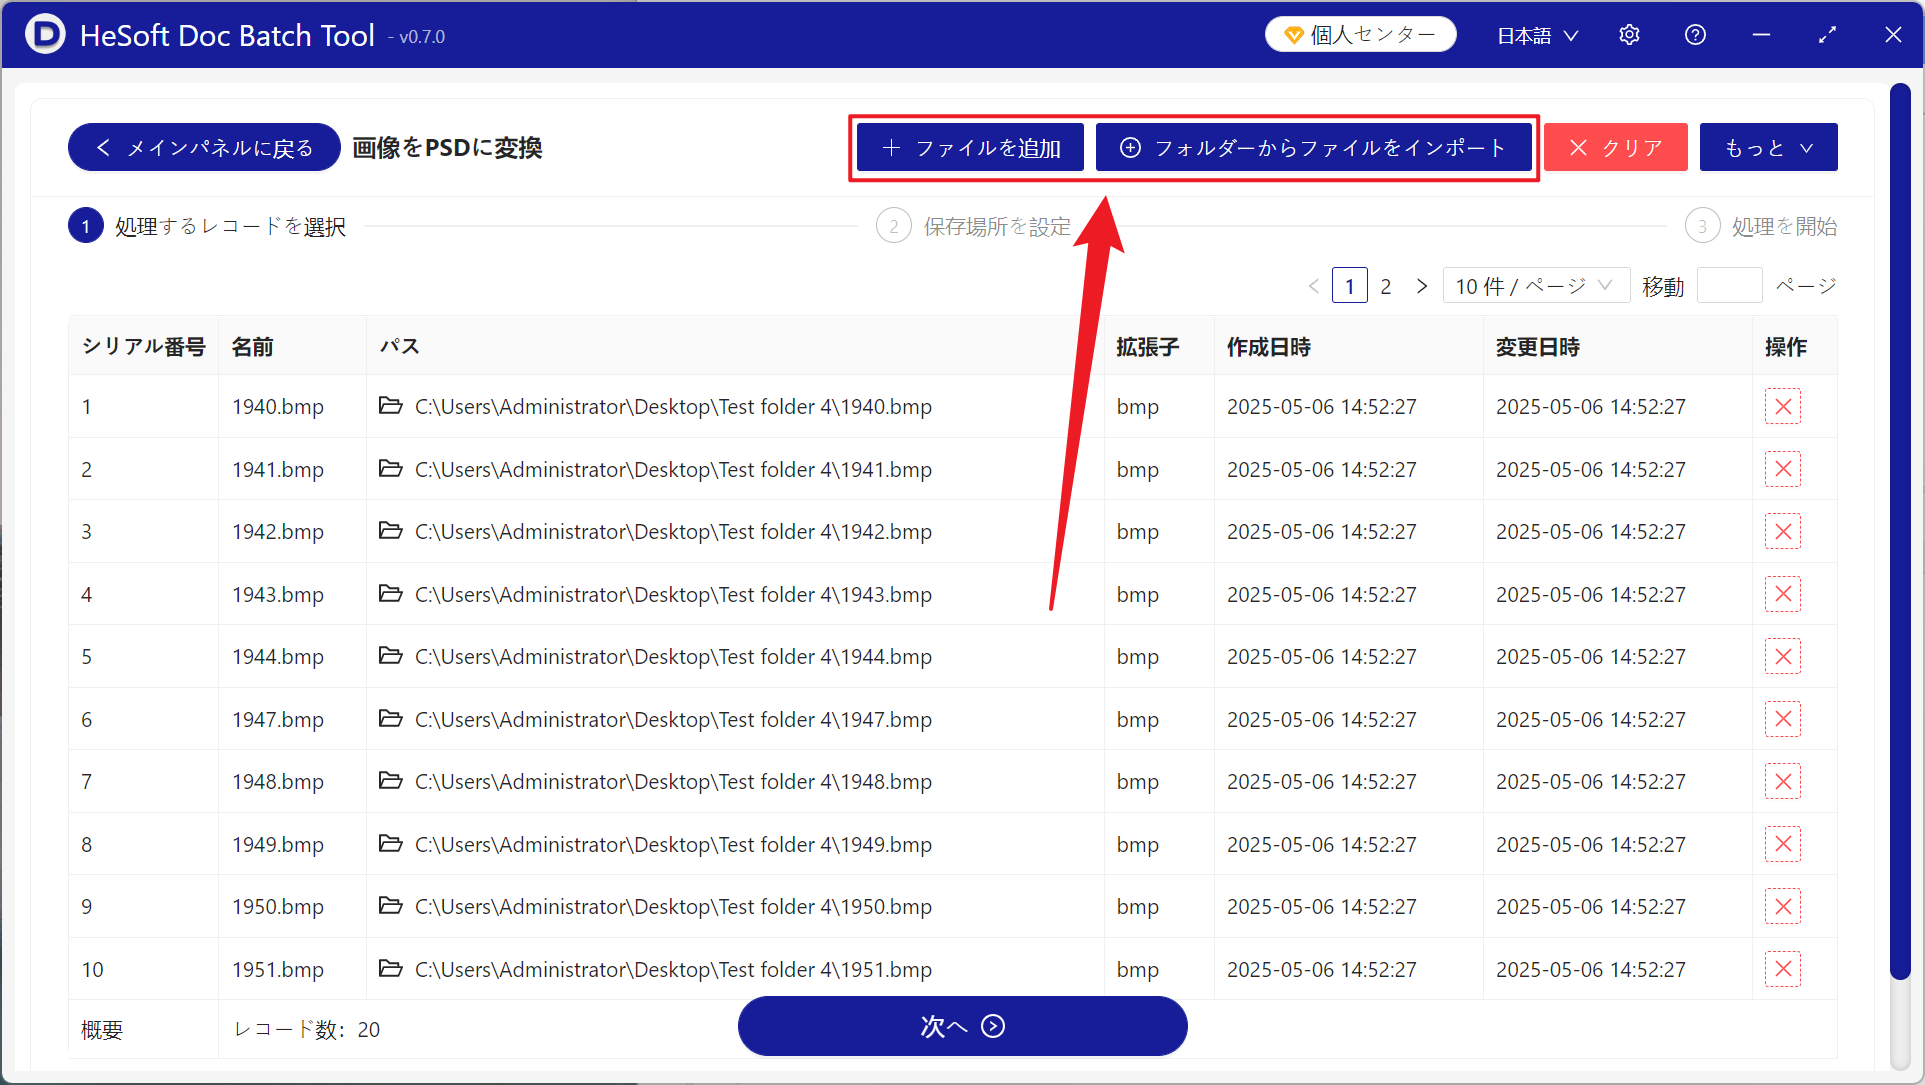Open folder icon for 1942.bmp path
The image size is (1925, 1085).
click(391, 530)
